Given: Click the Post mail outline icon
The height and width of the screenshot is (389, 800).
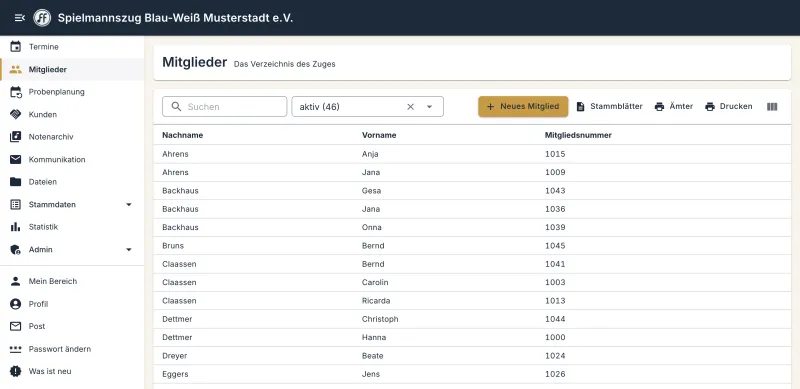Looking at the screenshot, I should 16,326.
